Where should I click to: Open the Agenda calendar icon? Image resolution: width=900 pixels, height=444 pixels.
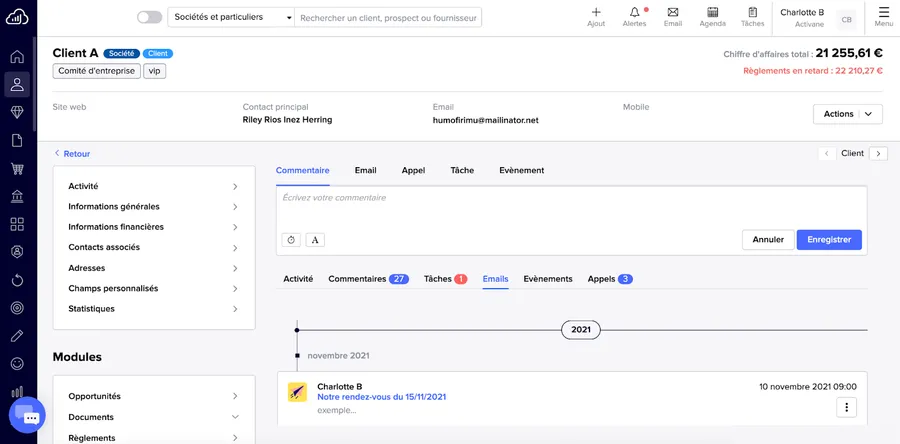pos(713,17)
